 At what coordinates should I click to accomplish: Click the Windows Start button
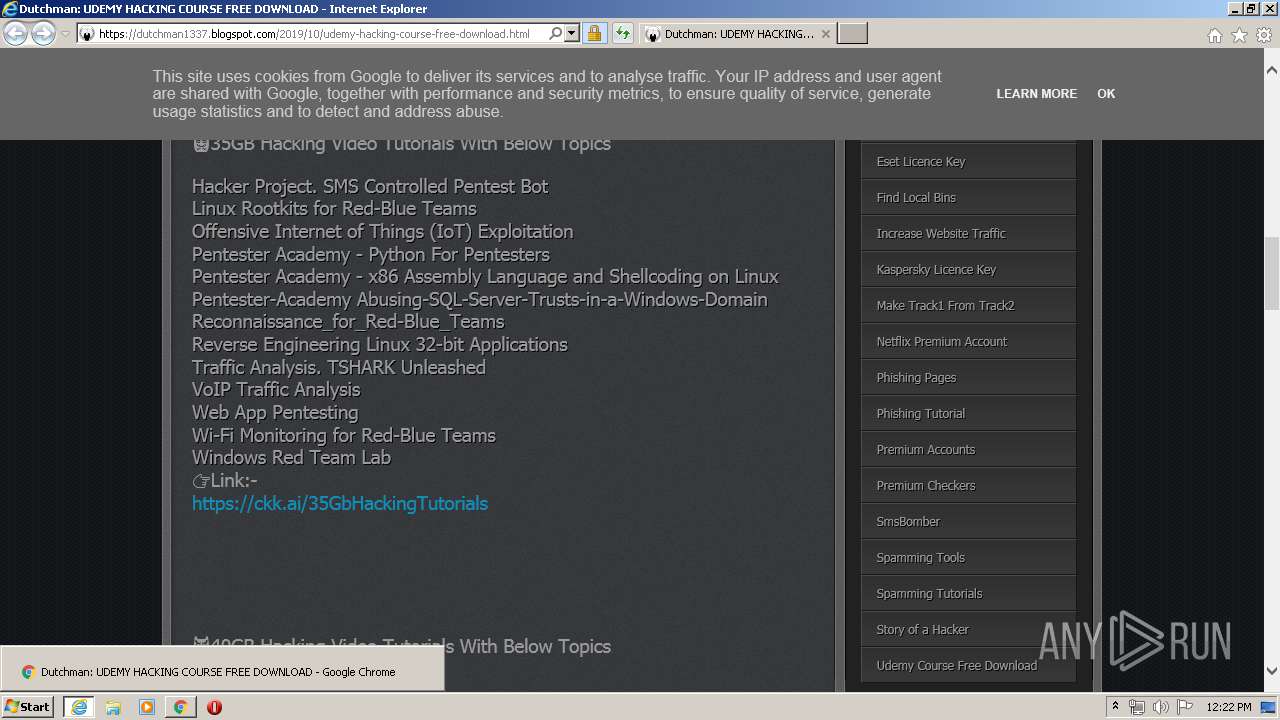(x=28, y=706)
